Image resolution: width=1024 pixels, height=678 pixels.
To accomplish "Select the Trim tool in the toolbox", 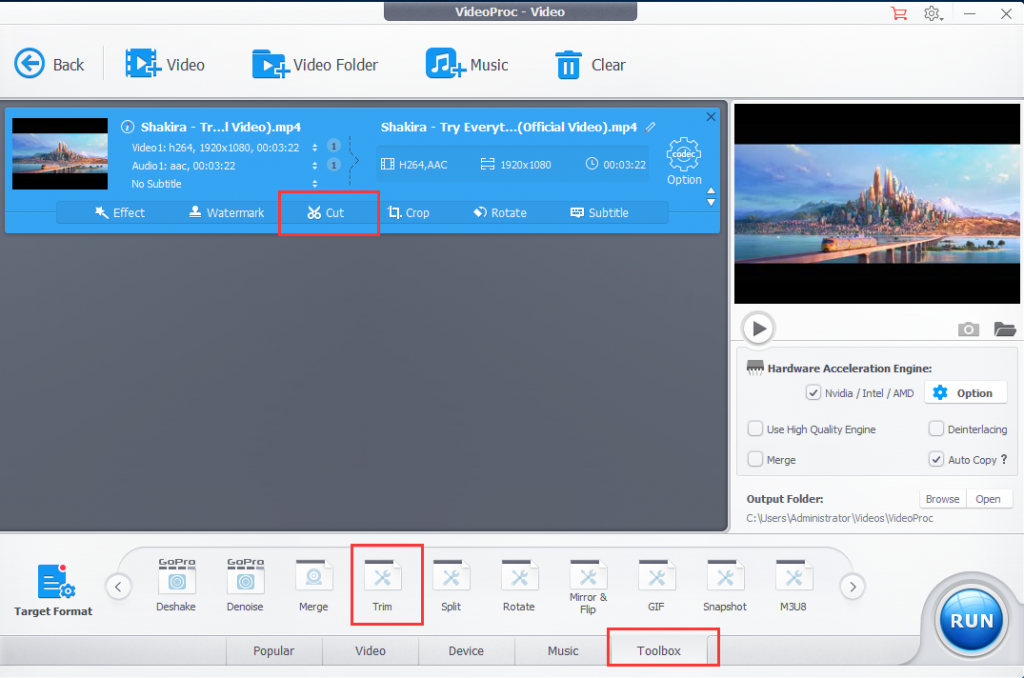I will click(386, 582).
